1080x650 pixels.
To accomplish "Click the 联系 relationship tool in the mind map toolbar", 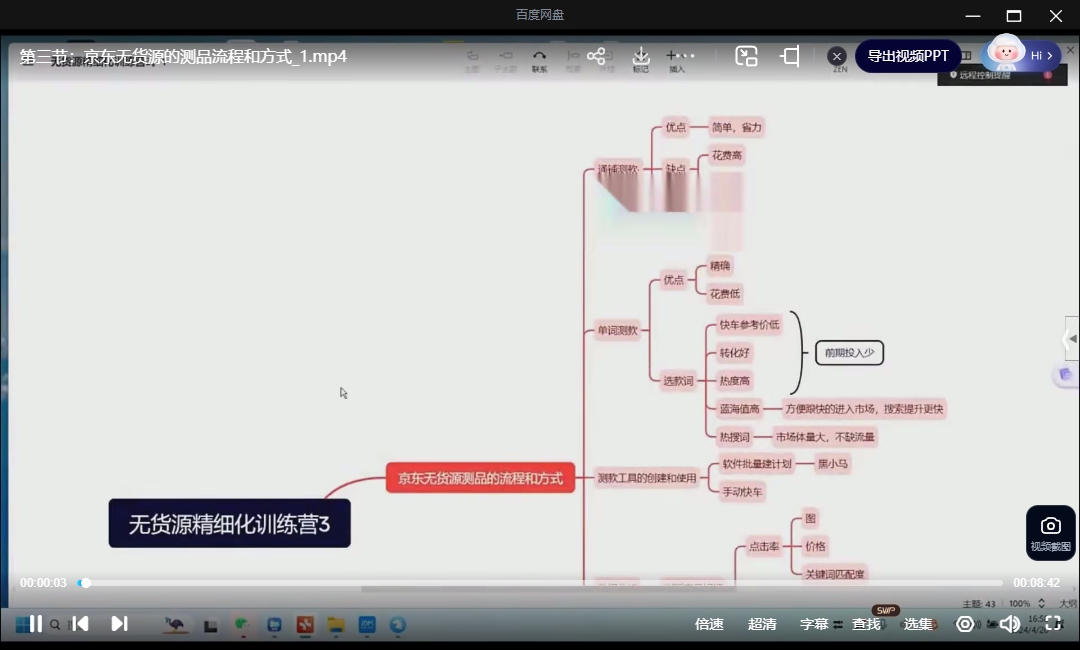I will (x=539, y=61).
